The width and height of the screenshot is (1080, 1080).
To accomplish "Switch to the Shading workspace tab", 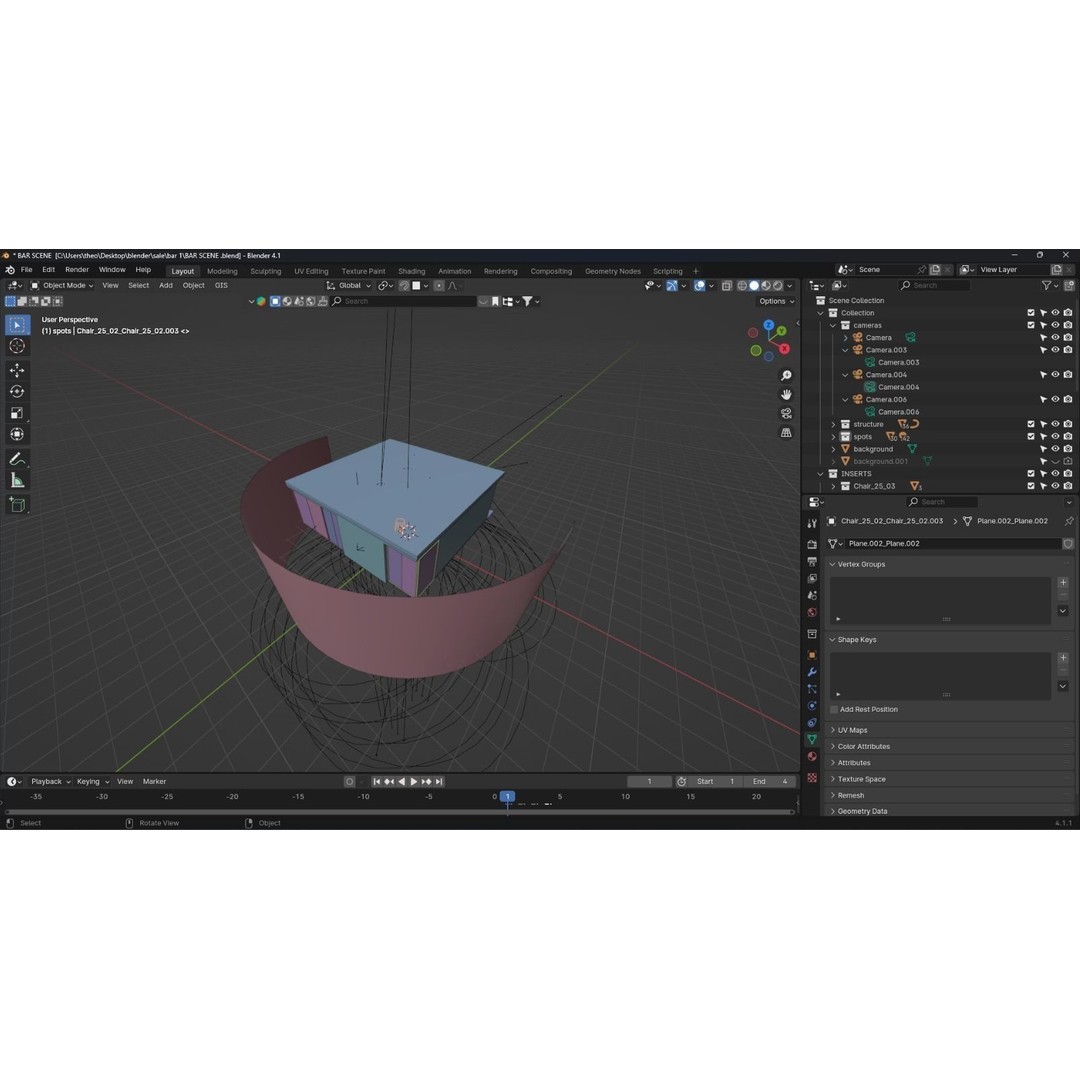I will coord(412,270).
